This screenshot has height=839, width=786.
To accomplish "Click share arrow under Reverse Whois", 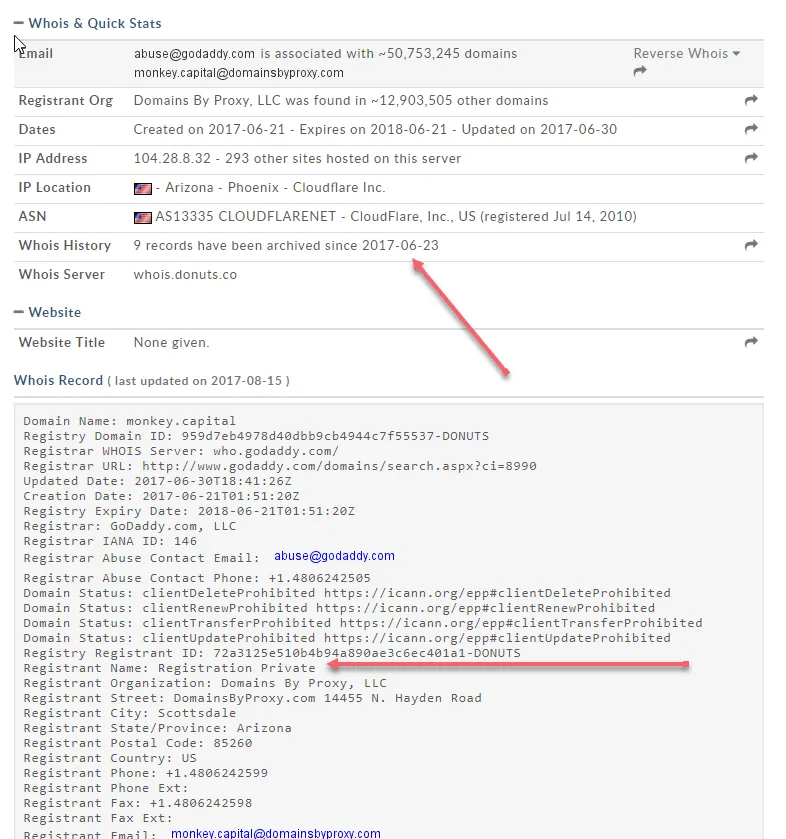I will 640,71.
